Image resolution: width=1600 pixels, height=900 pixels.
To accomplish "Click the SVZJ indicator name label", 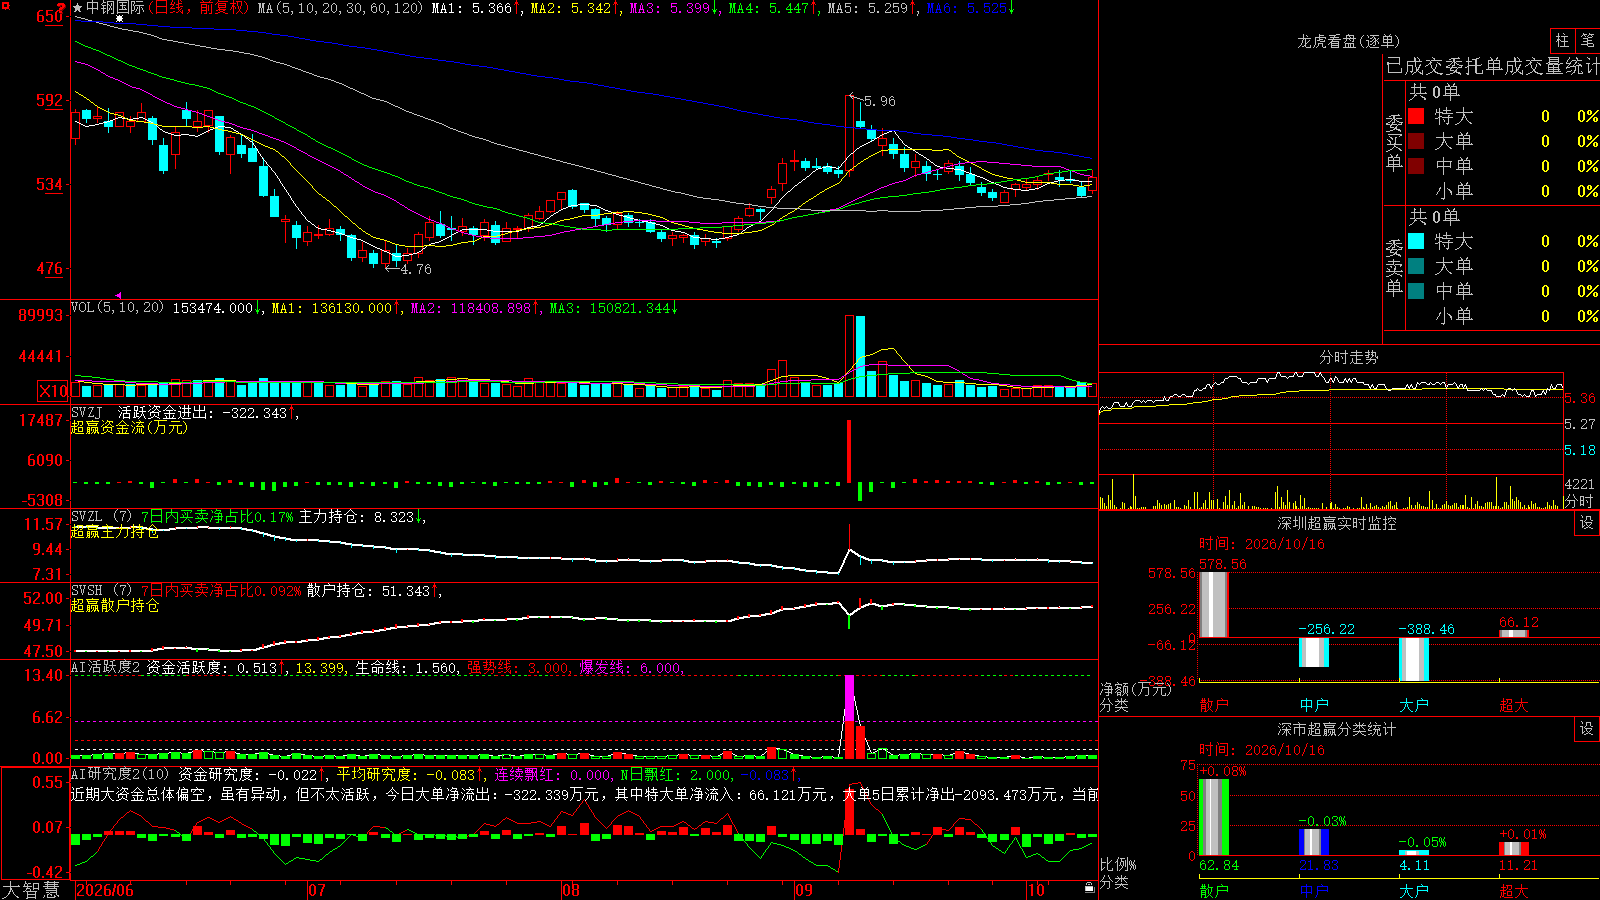I will [x=86, y=413].
